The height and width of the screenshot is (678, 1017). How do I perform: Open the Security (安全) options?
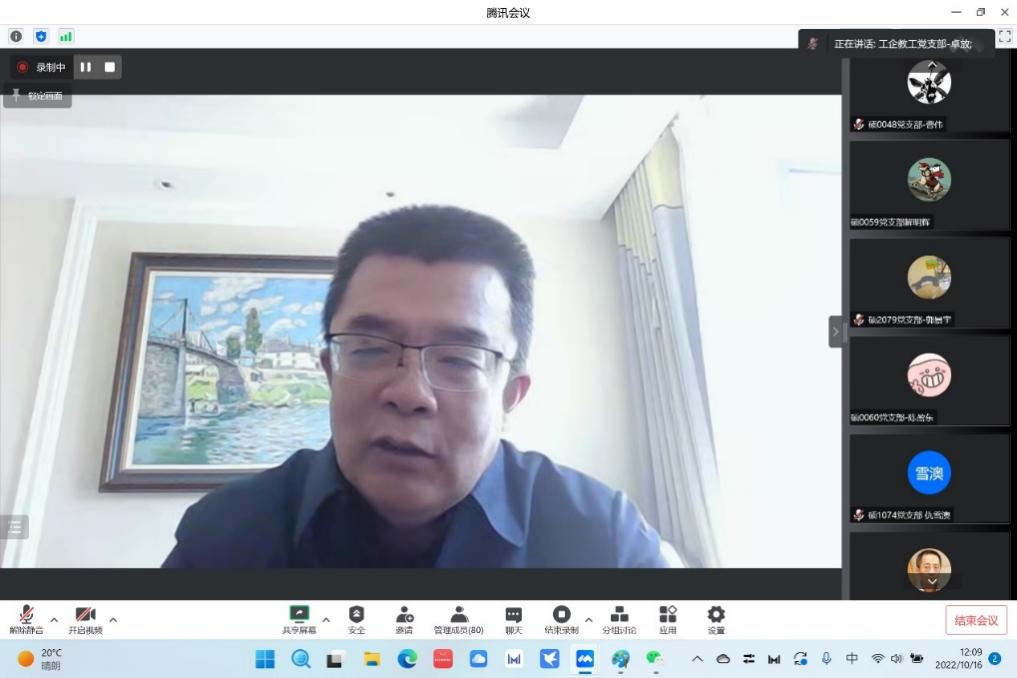356,619
